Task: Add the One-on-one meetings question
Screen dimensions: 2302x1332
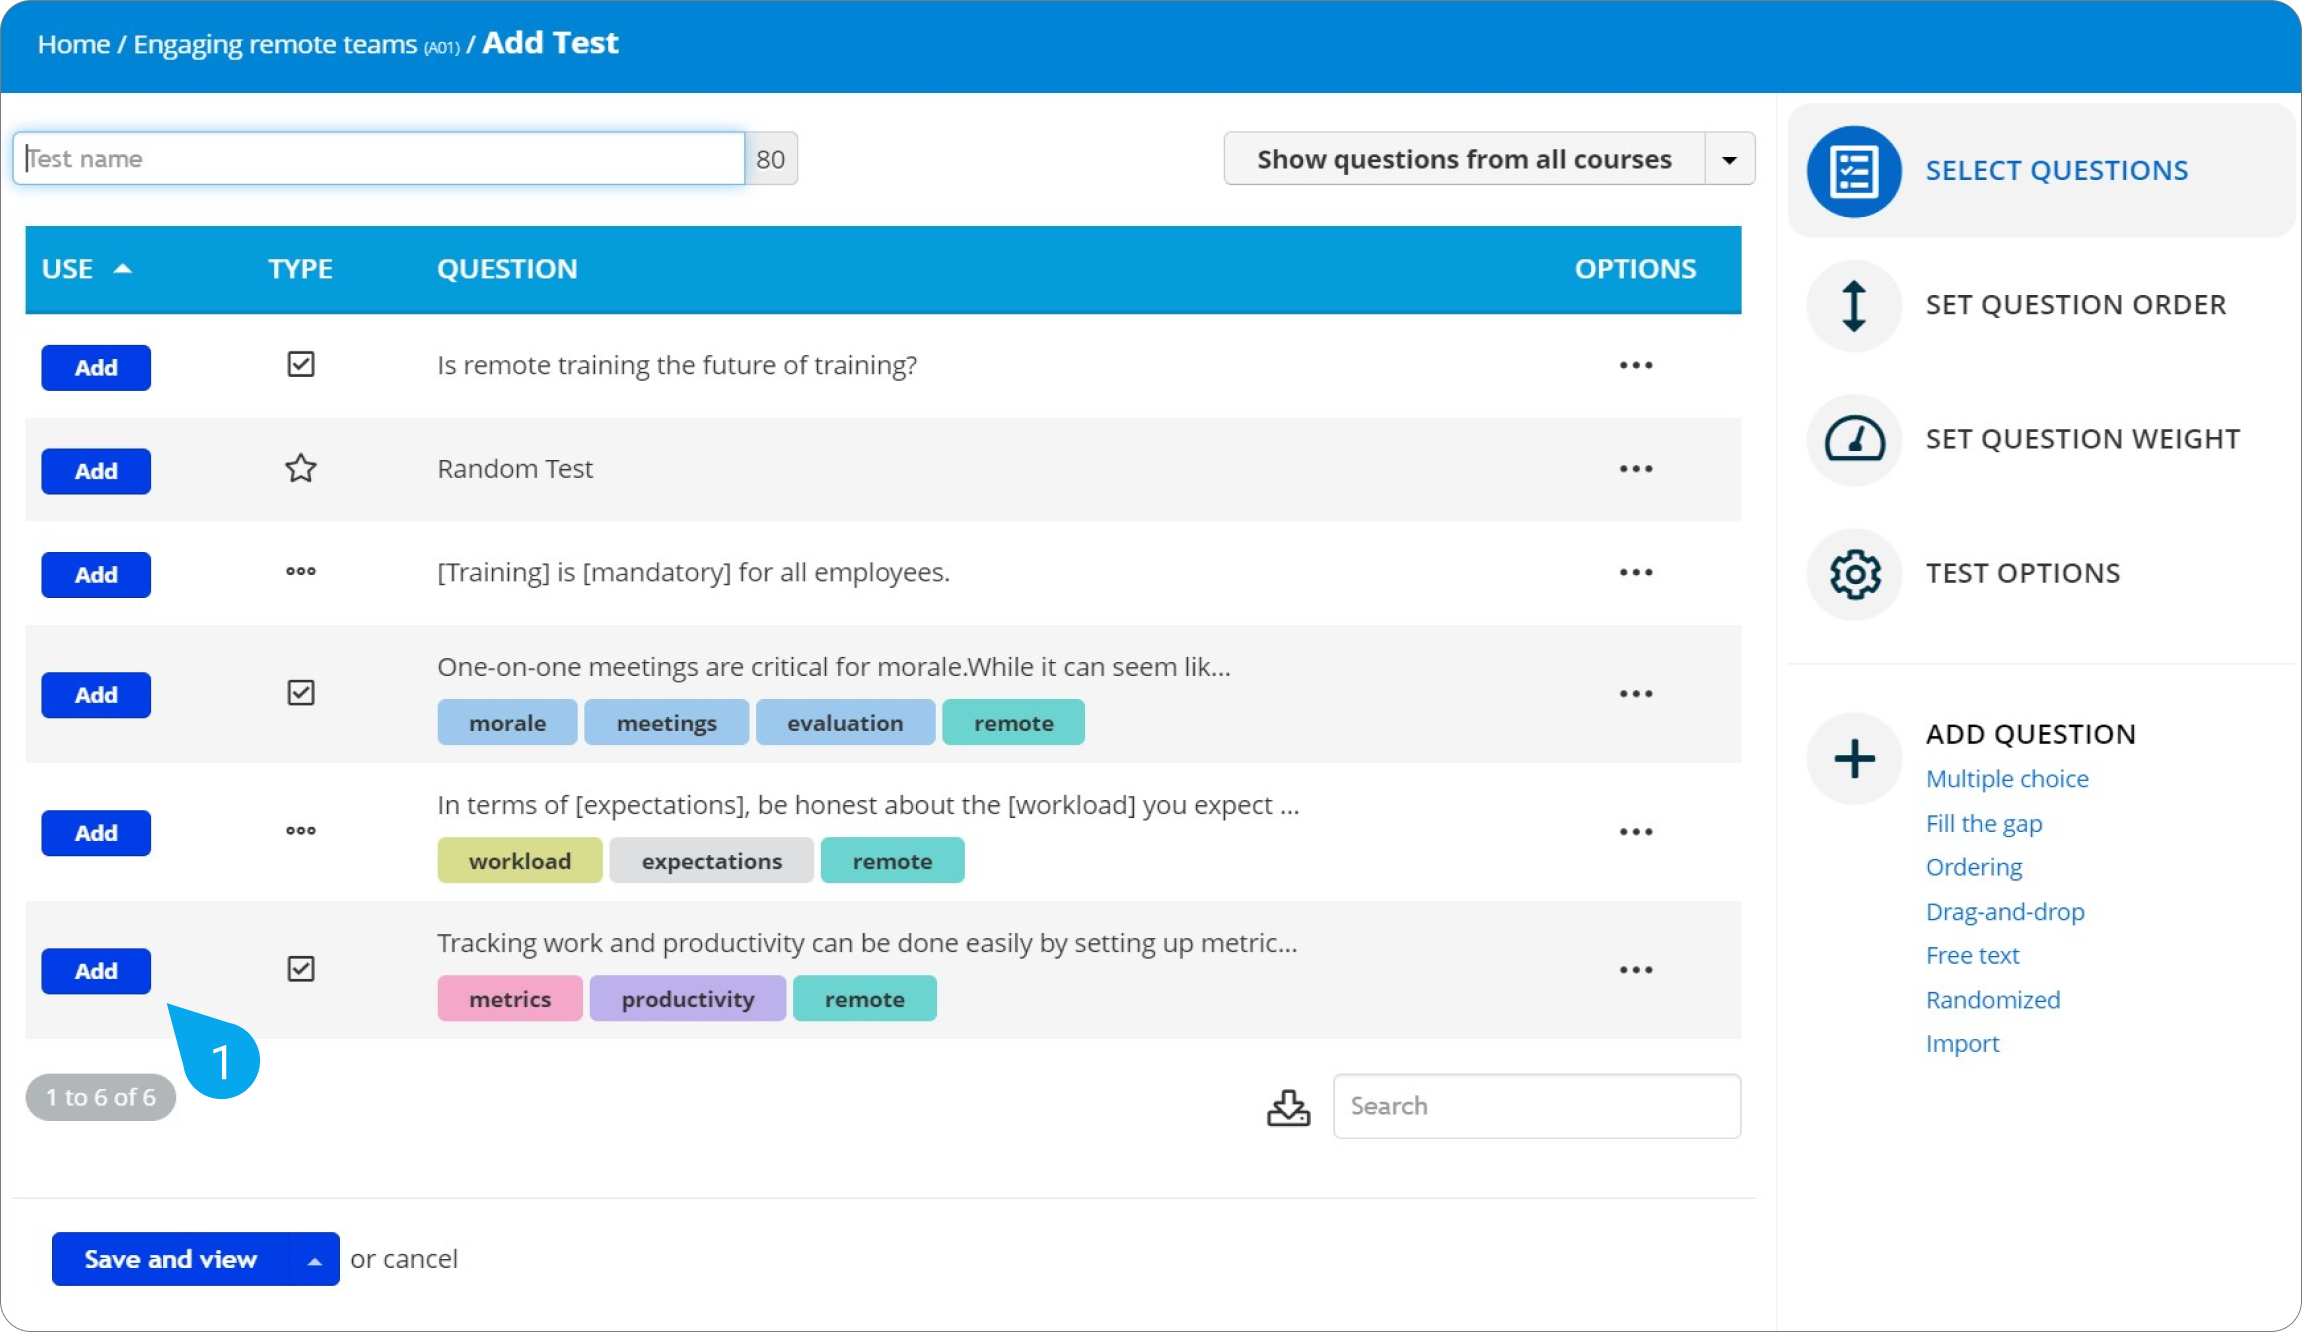Action: [x=96, y=695]
